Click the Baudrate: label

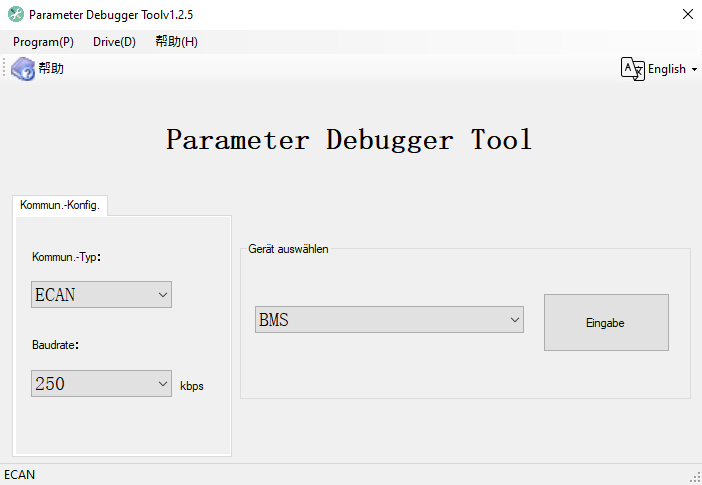coord(55,345)
